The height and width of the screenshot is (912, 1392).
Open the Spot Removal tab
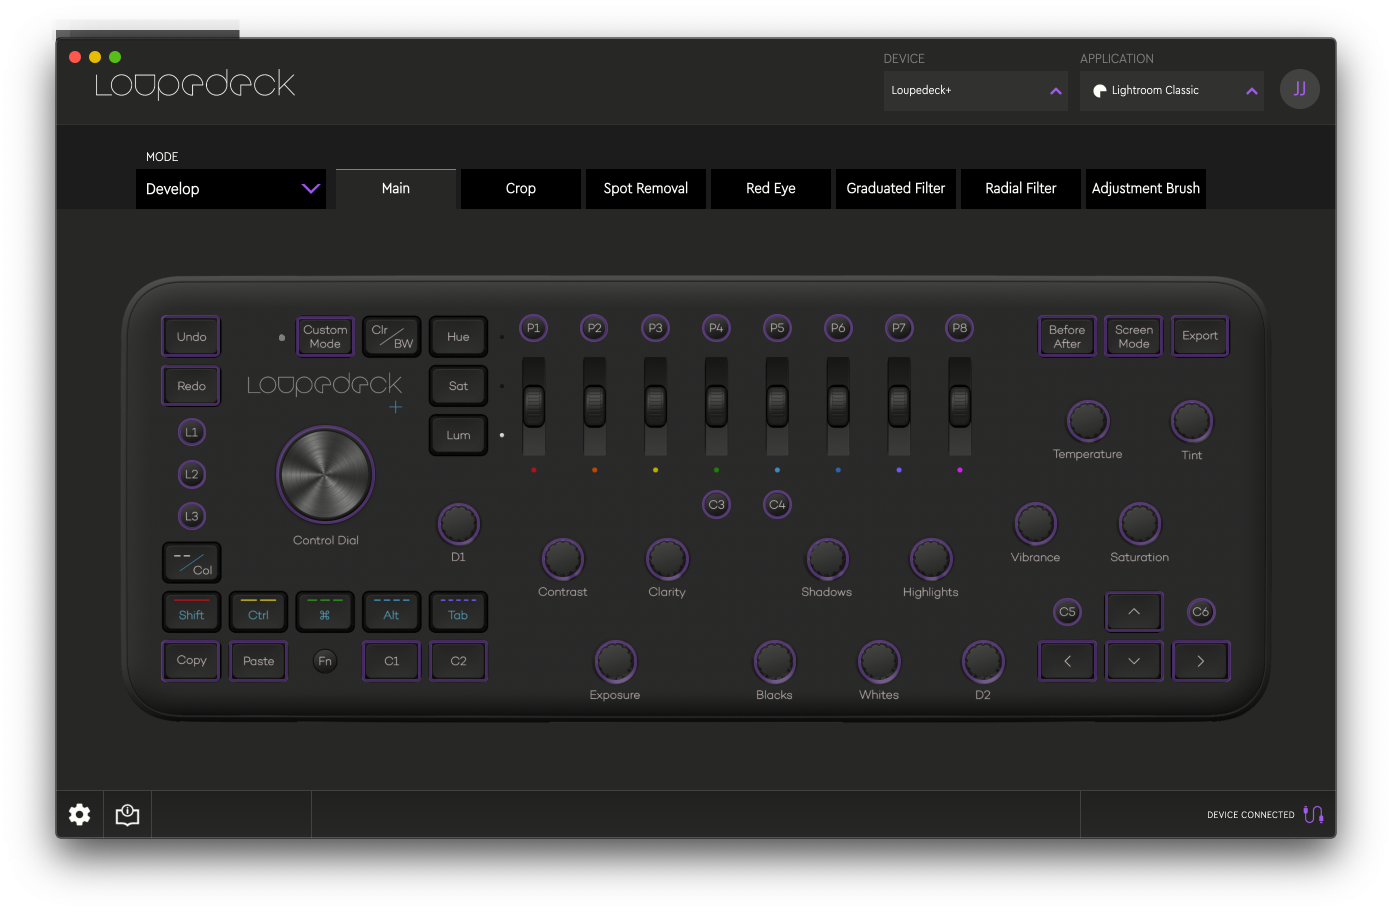click(x=646, y=189)
